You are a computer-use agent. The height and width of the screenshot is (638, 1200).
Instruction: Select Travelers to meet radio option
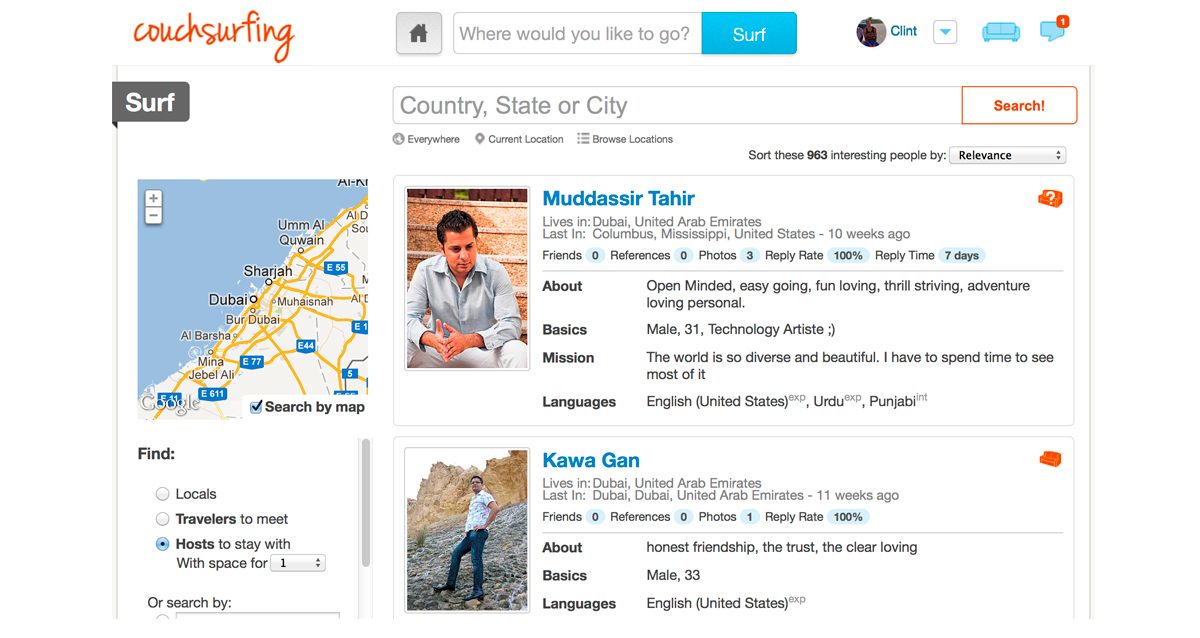pos(162,519)
